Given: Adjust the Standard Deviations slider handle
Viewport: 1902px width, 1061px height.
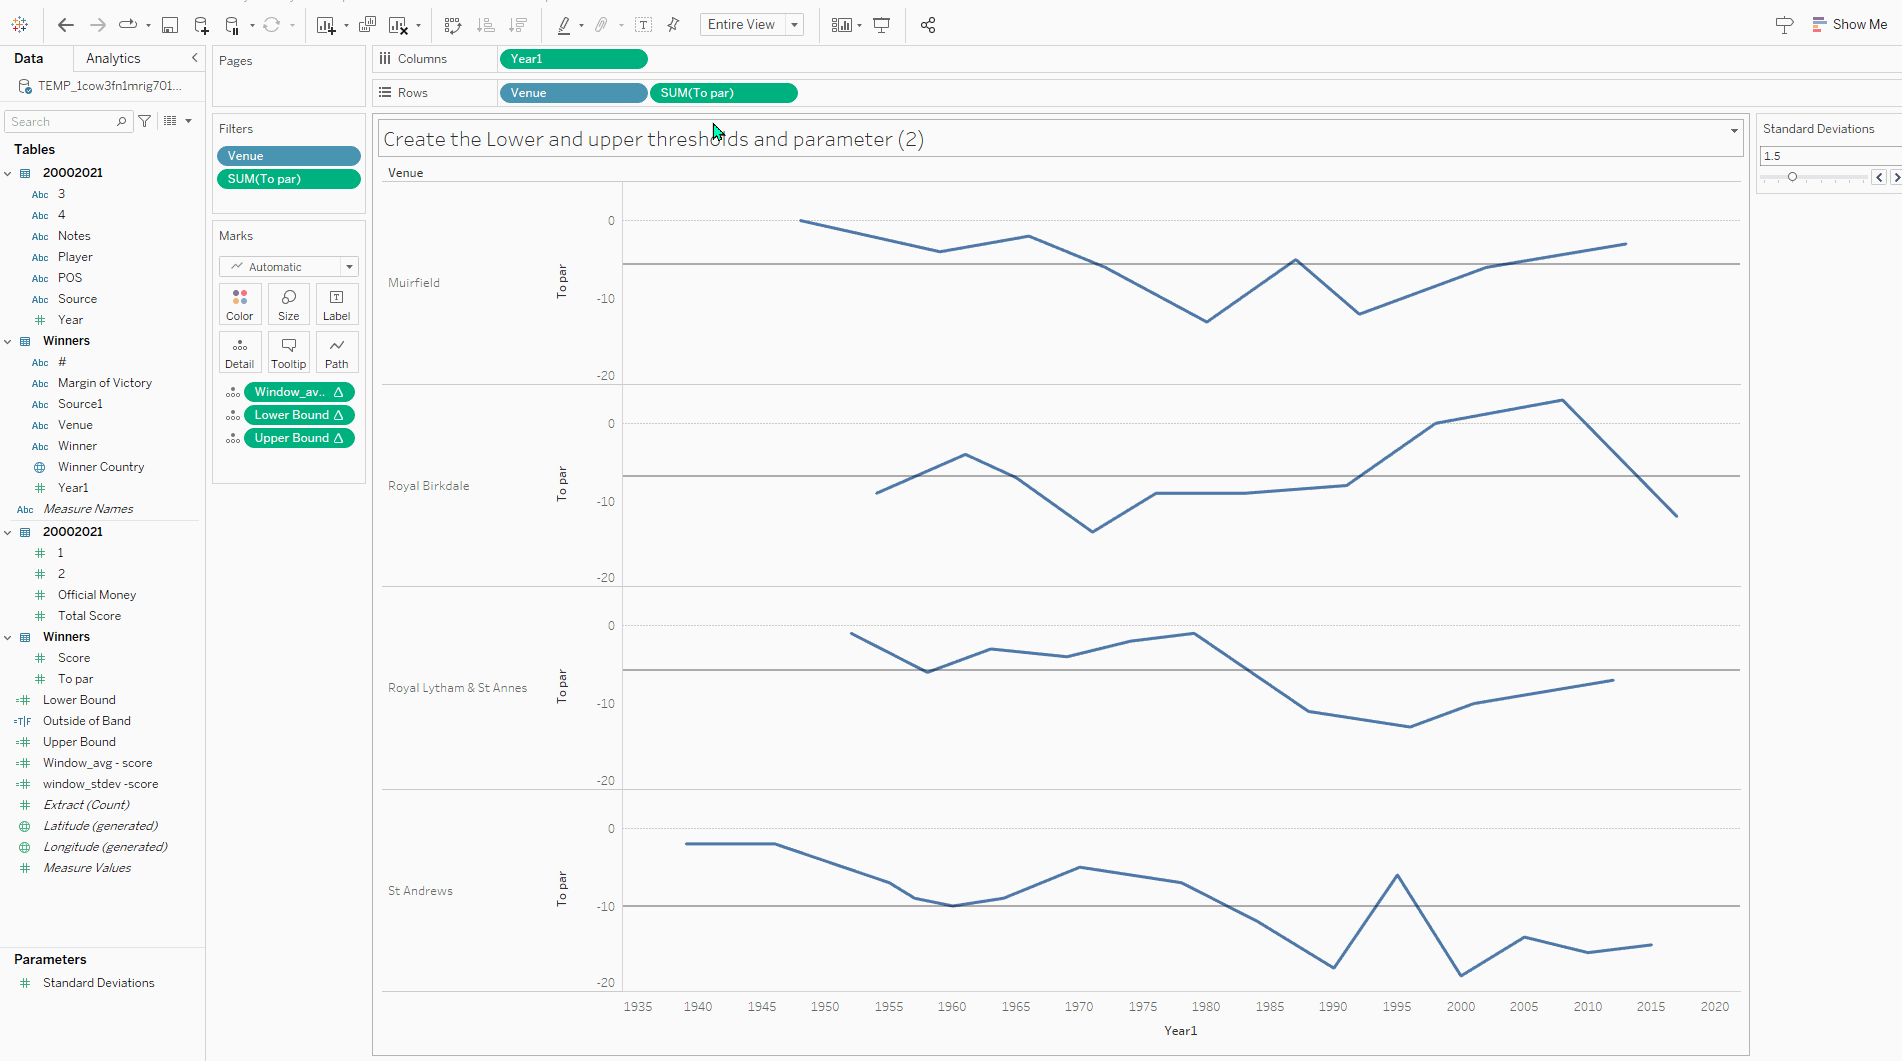Looking at the screenshot, I should coord(1792,177).
